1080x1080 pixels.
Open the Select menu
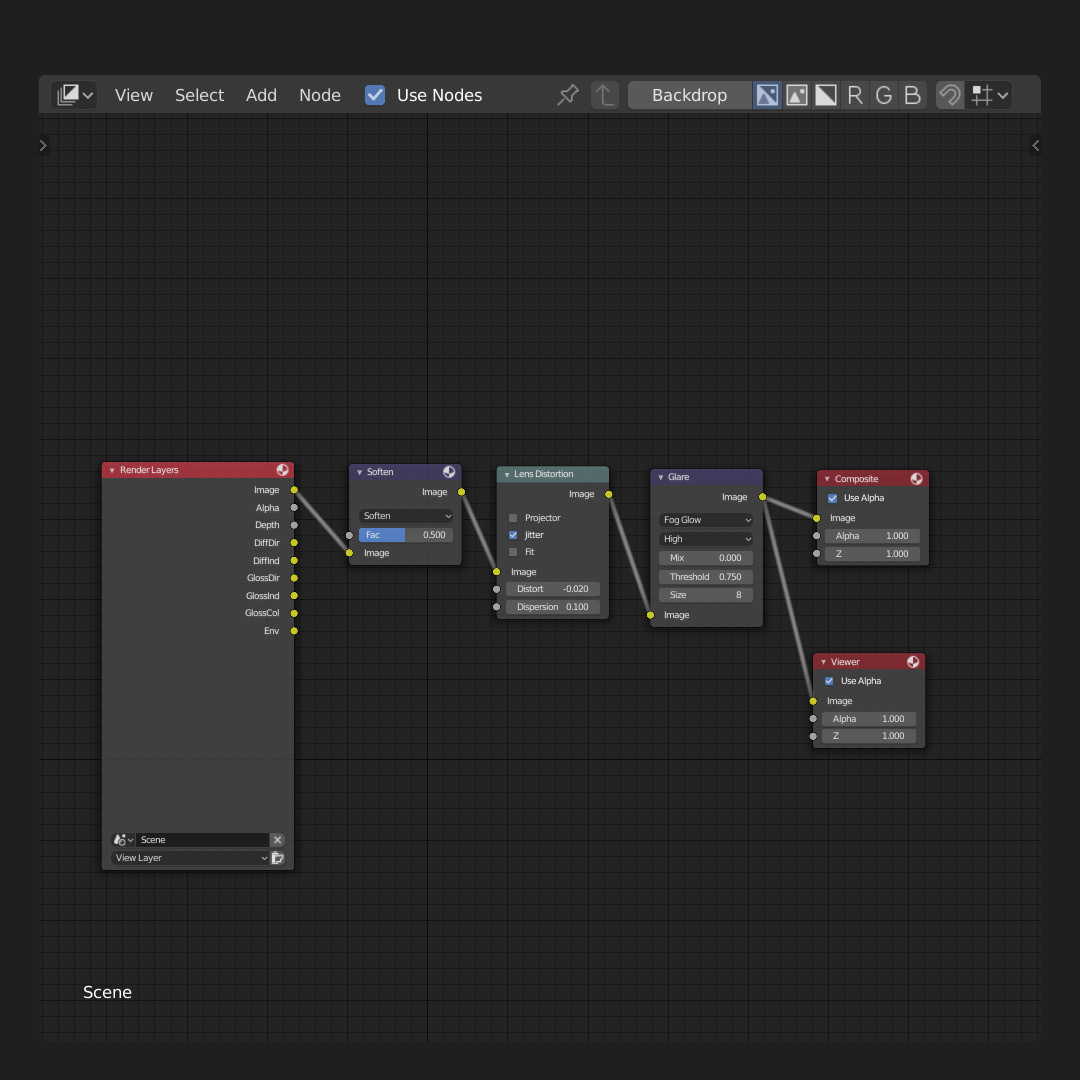[x=199, y=95]
